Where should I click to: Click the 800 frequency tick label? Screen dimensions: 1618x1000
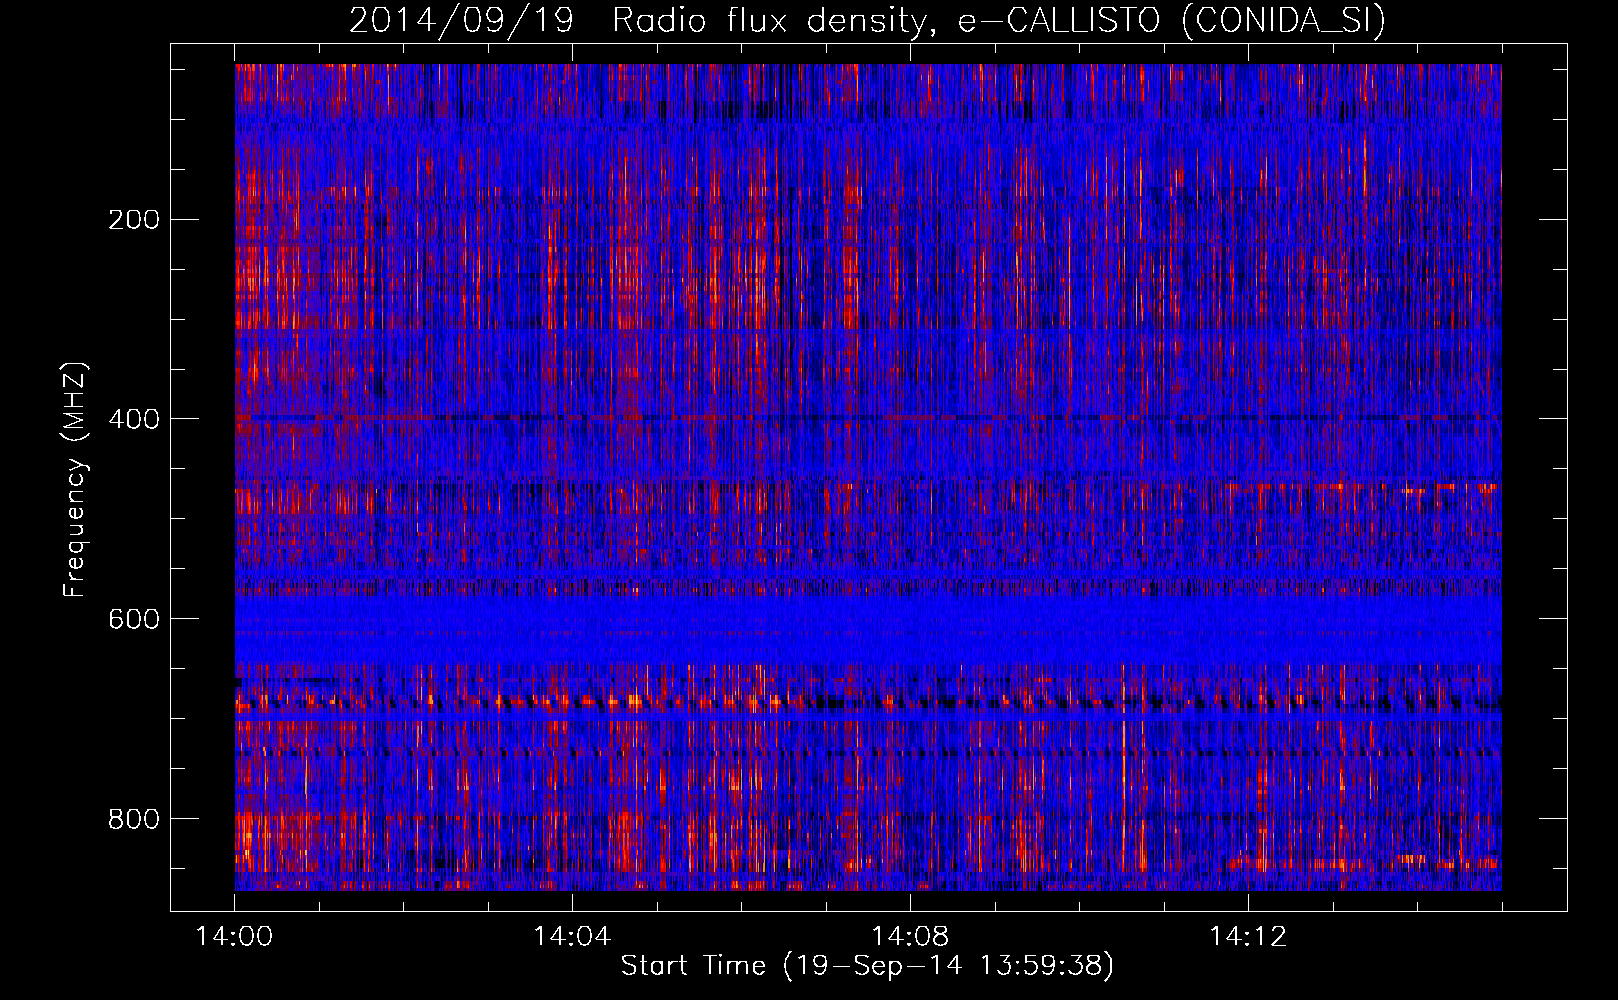(134, 820)
